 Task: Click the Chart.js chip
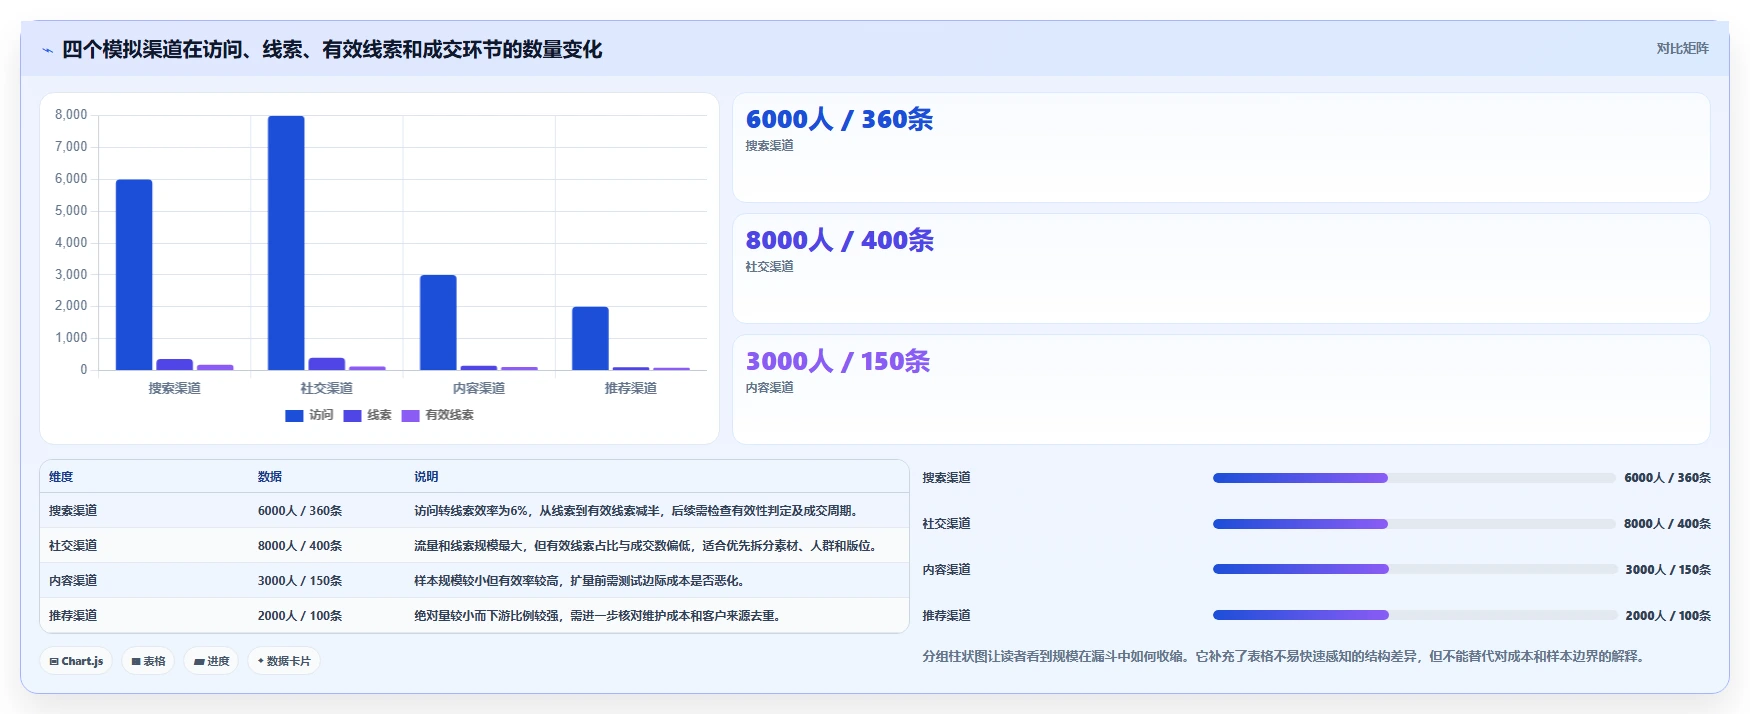point(76,661)
